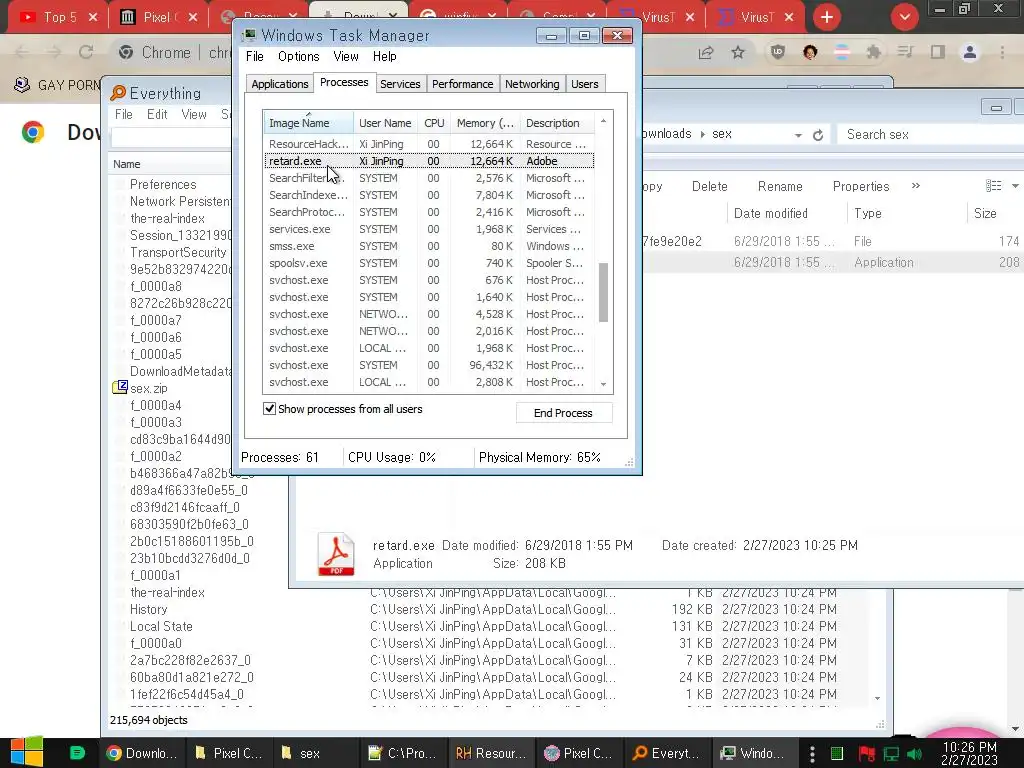This screenshot has height=768, width=1024.
Task: Click the Explorer search box
Action: pyautogui.click(x=931, y=135)
